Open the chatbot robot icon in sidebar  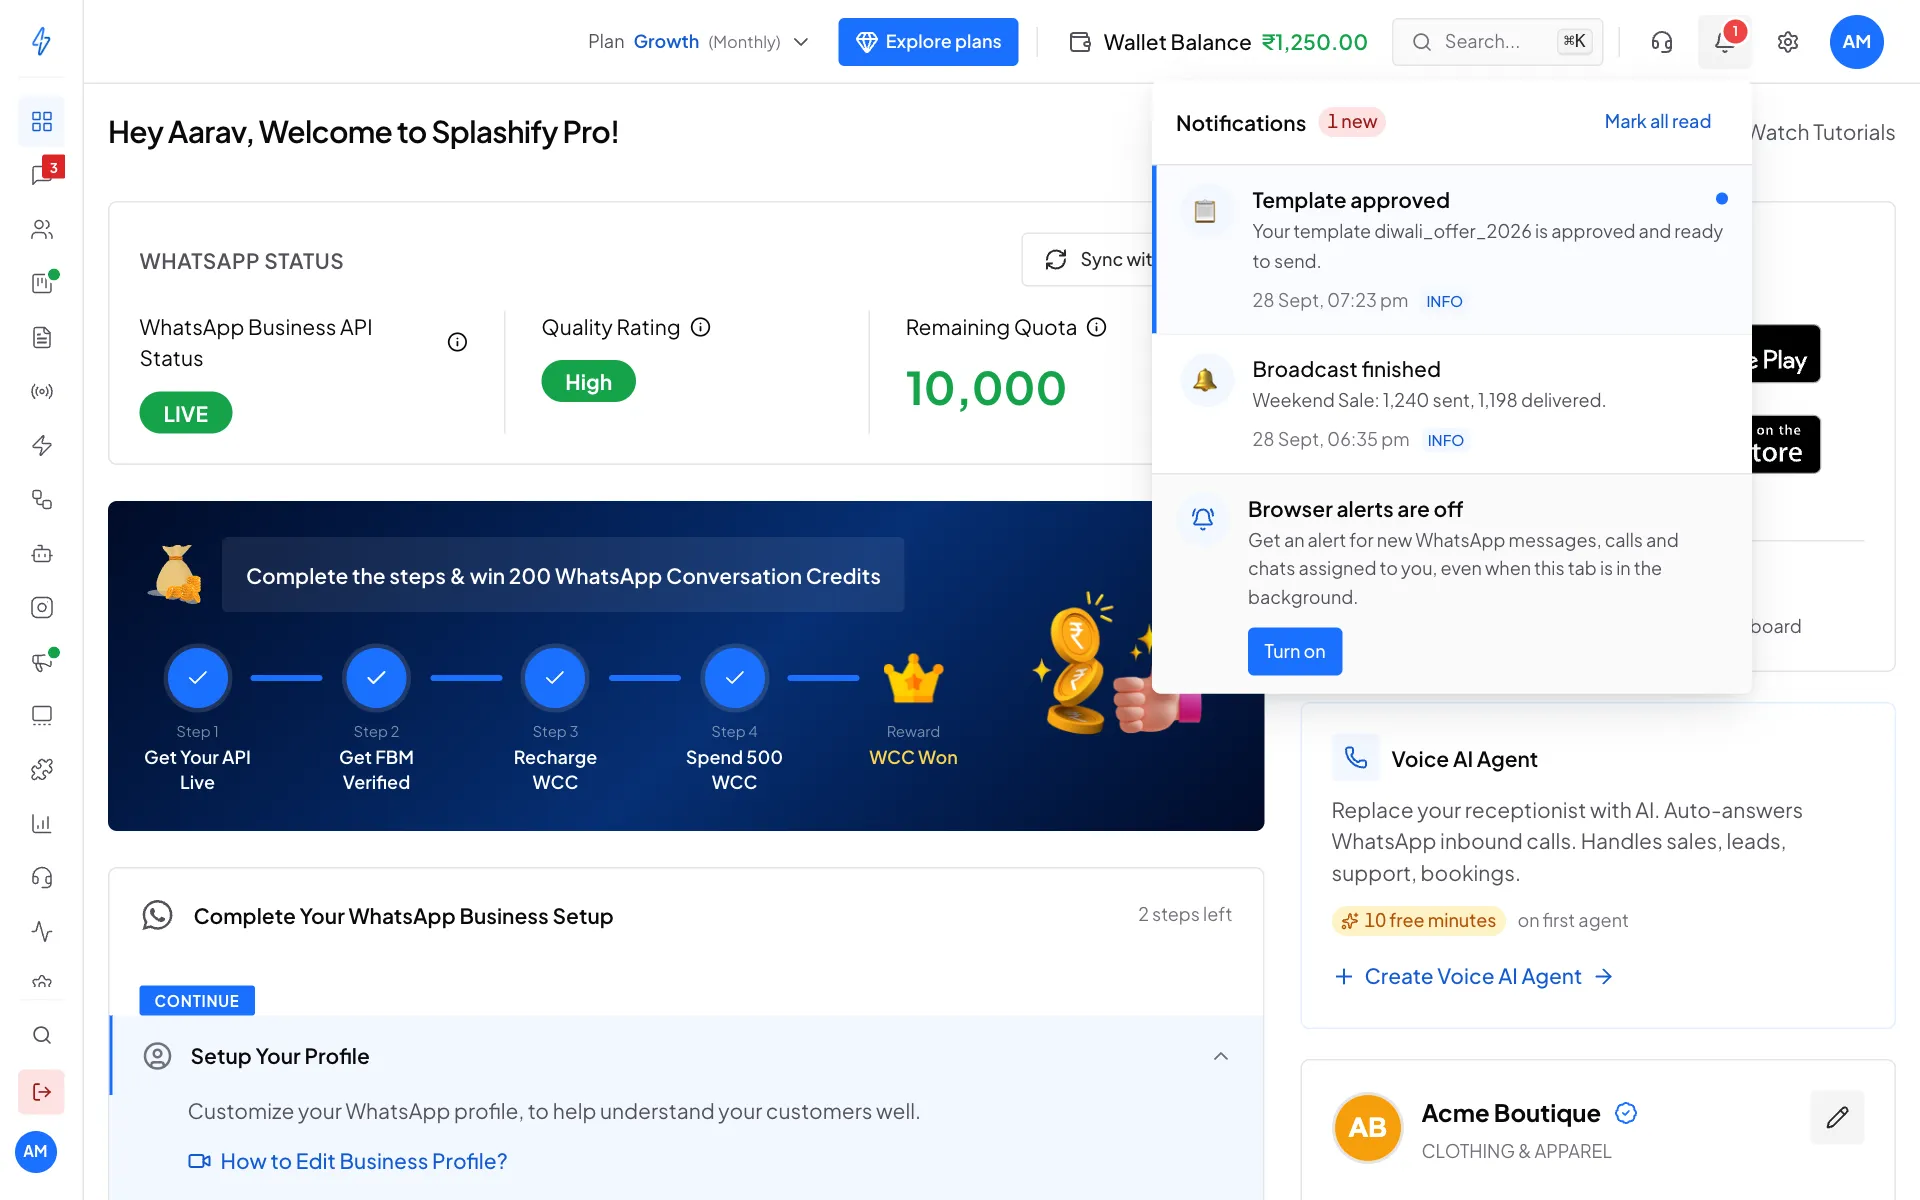point(41,553)
